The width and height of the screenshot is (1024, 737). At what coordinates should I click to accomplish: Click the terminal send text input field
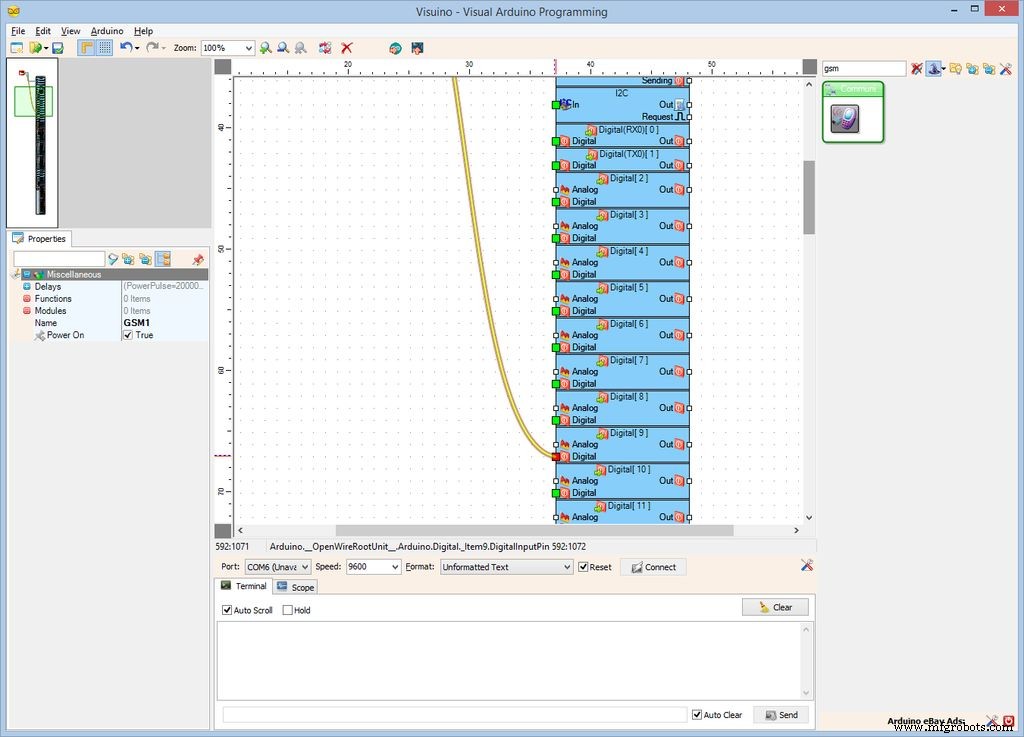[x=454, y=715]
